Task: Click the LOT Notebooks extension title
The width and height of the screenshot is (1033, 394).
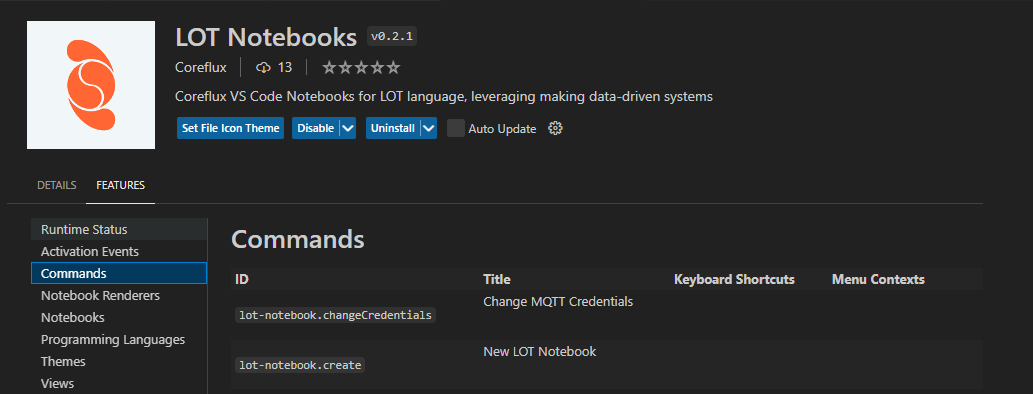Action: click(x=266, y=38)
